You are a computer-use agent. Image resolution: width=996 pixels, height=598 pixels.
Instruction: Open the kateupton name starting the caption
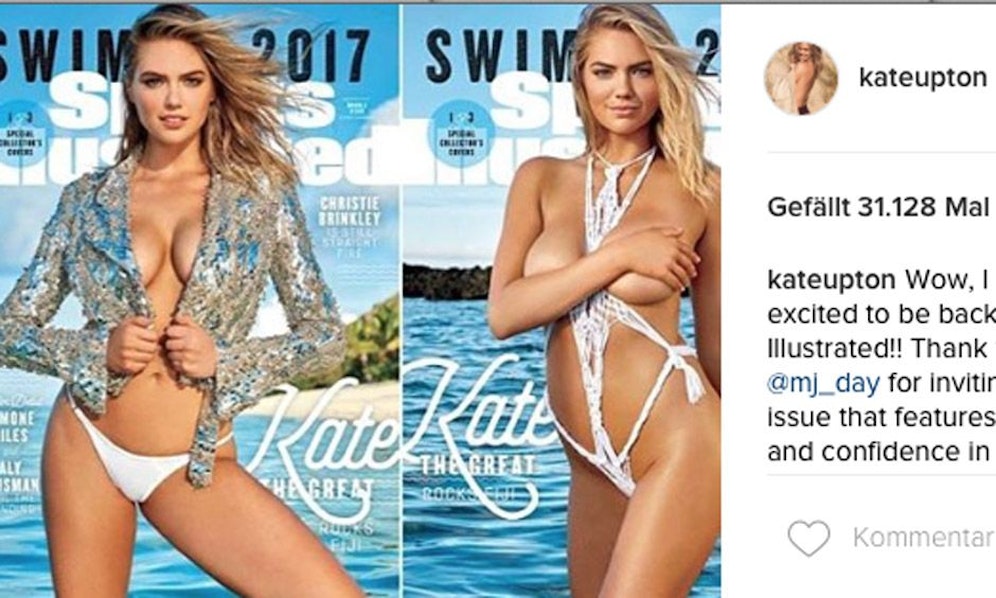pos(831,279)
